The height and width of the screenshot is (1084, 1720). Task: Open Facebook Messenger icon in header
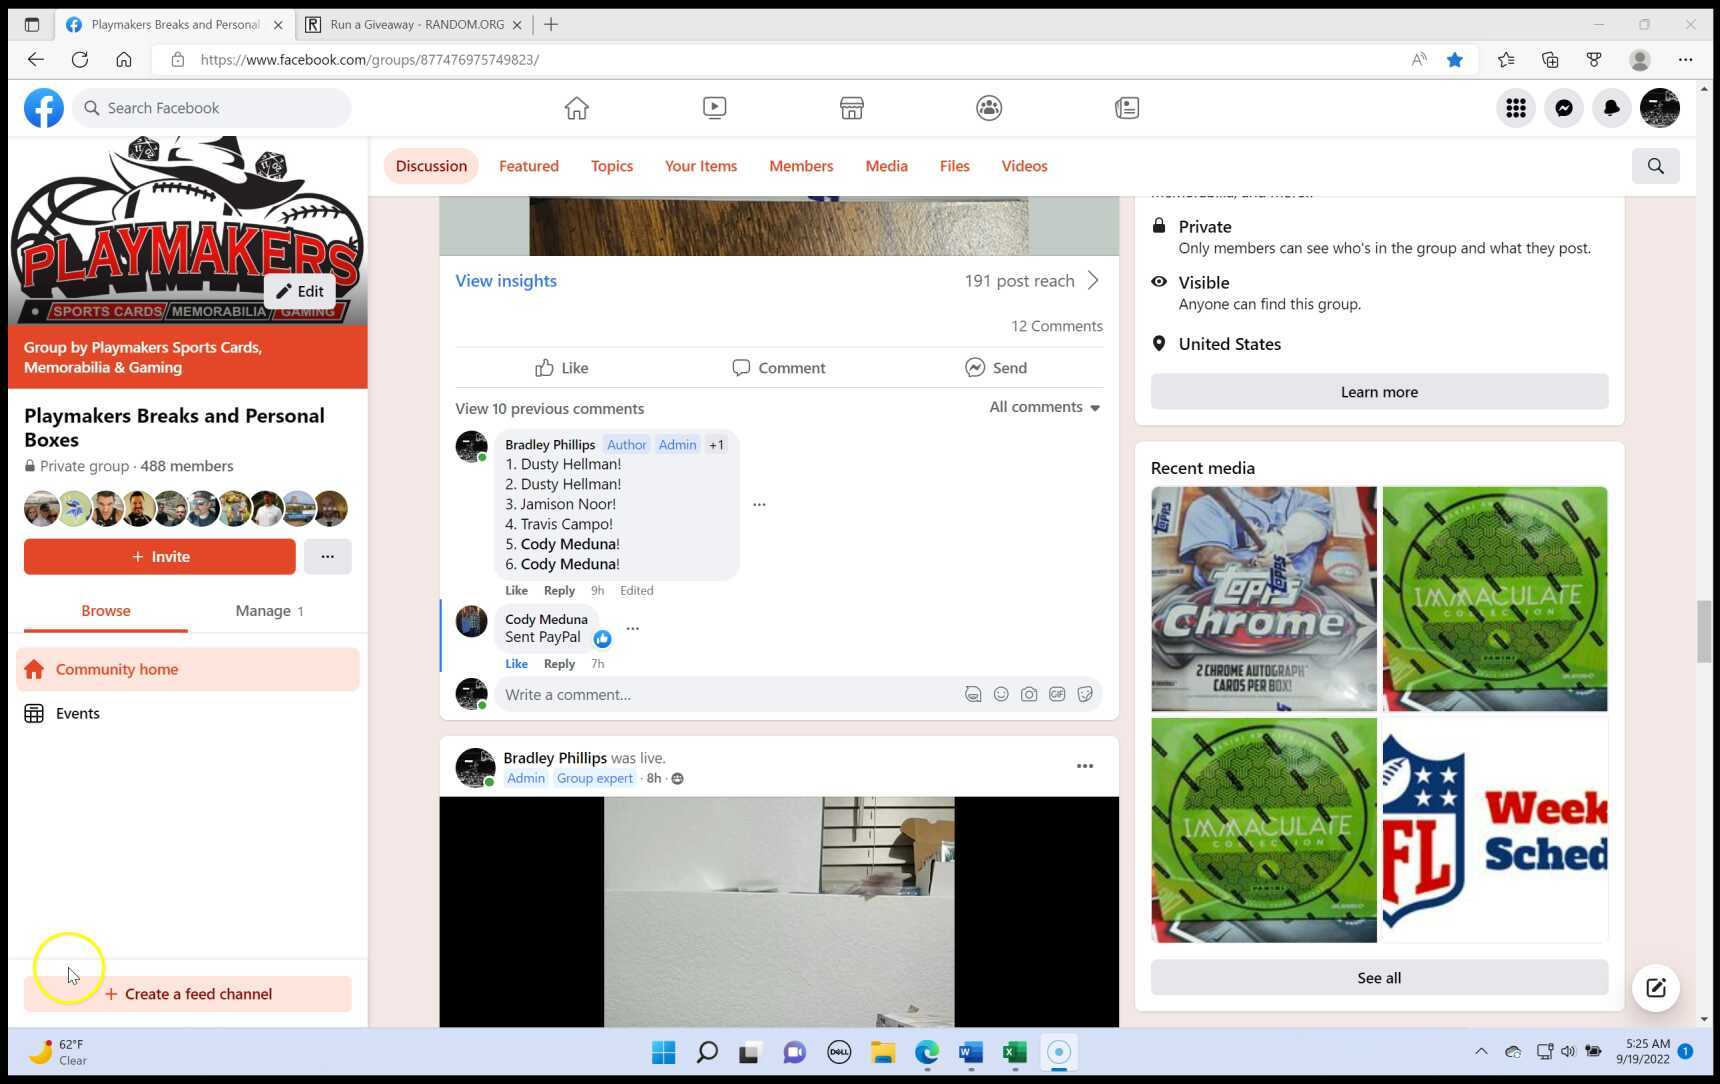[x=1564, y=108]
